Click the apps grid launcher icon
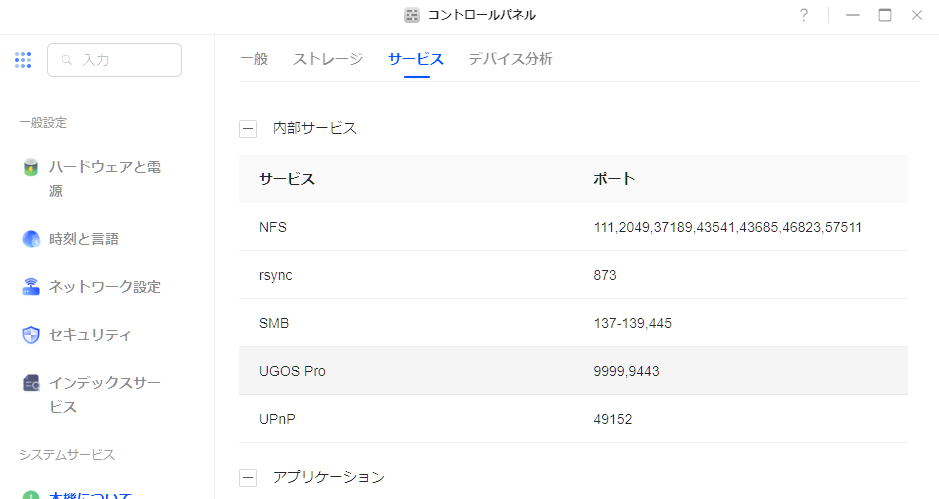This screenshot has height=499, width=939. point(23,60)
